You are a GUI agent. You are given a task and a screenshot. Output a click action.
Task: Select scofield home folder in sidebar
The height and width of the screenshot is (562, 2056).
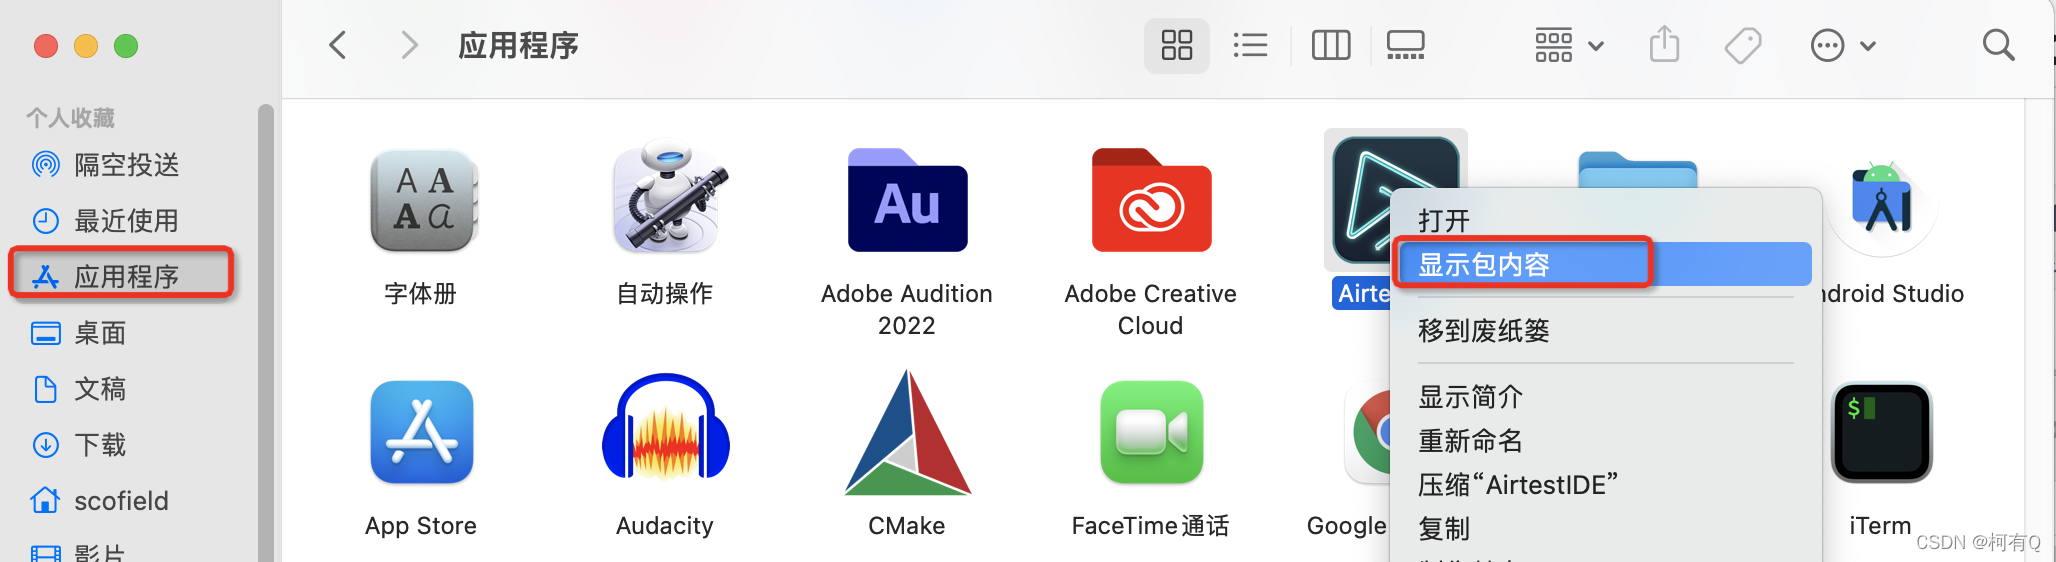(120, 500)
